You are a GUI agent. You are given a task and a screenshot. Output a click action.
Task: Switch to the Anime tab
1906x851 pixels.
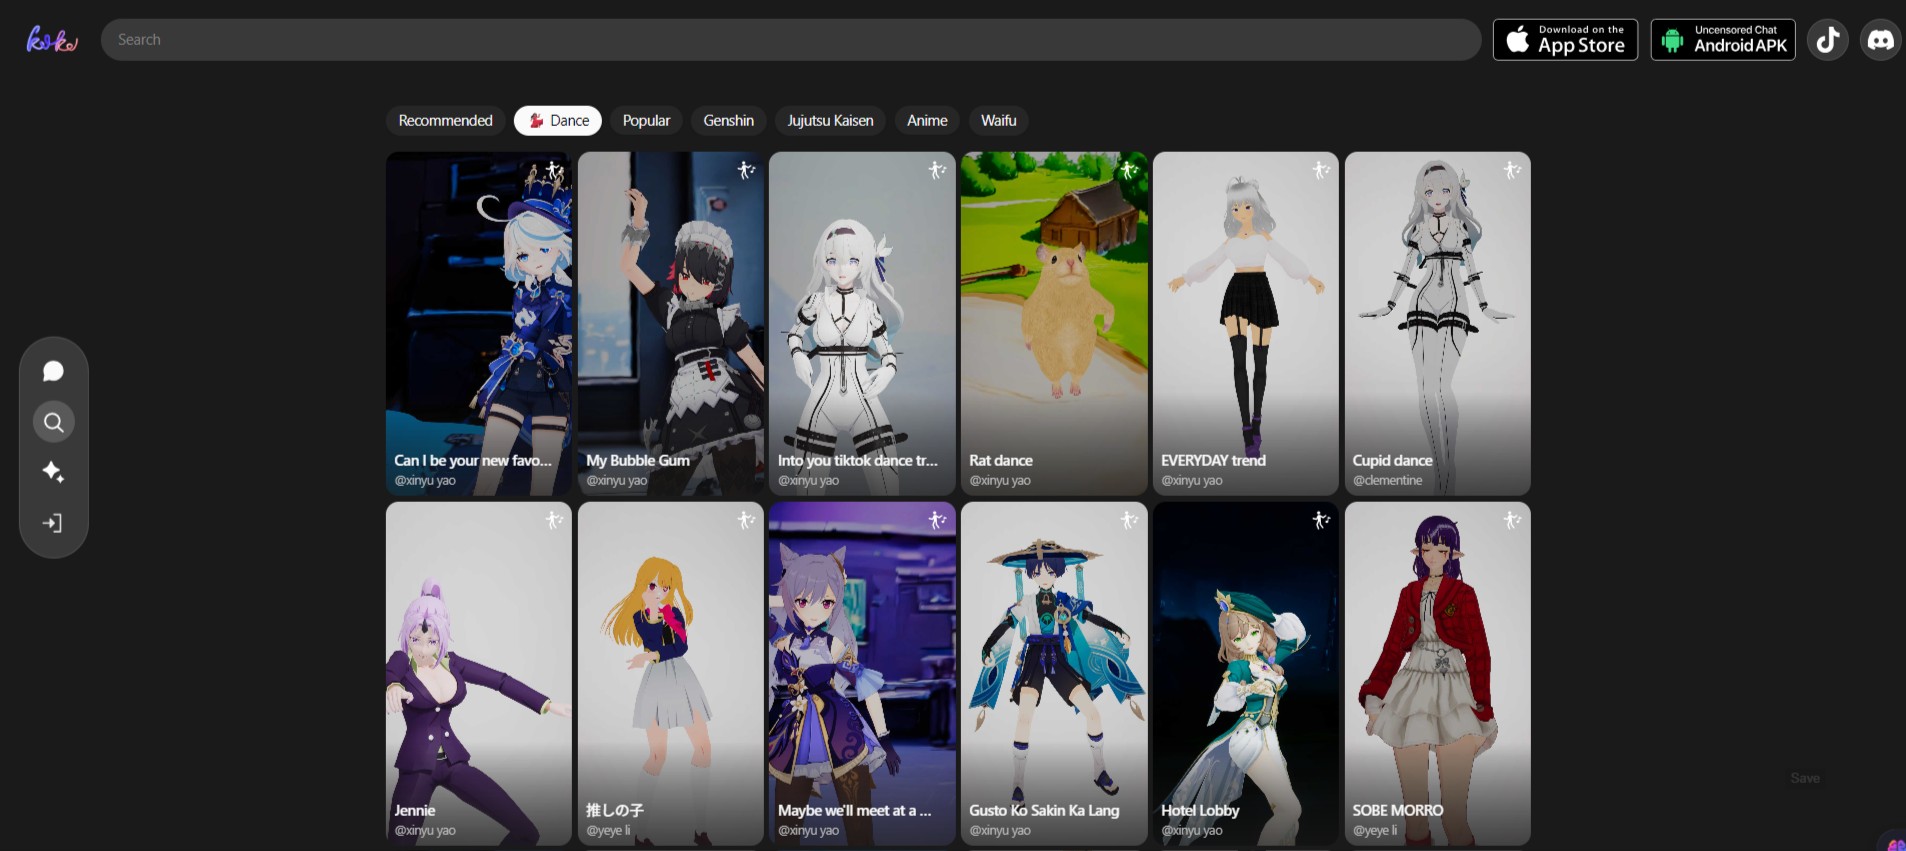point(927,120)
